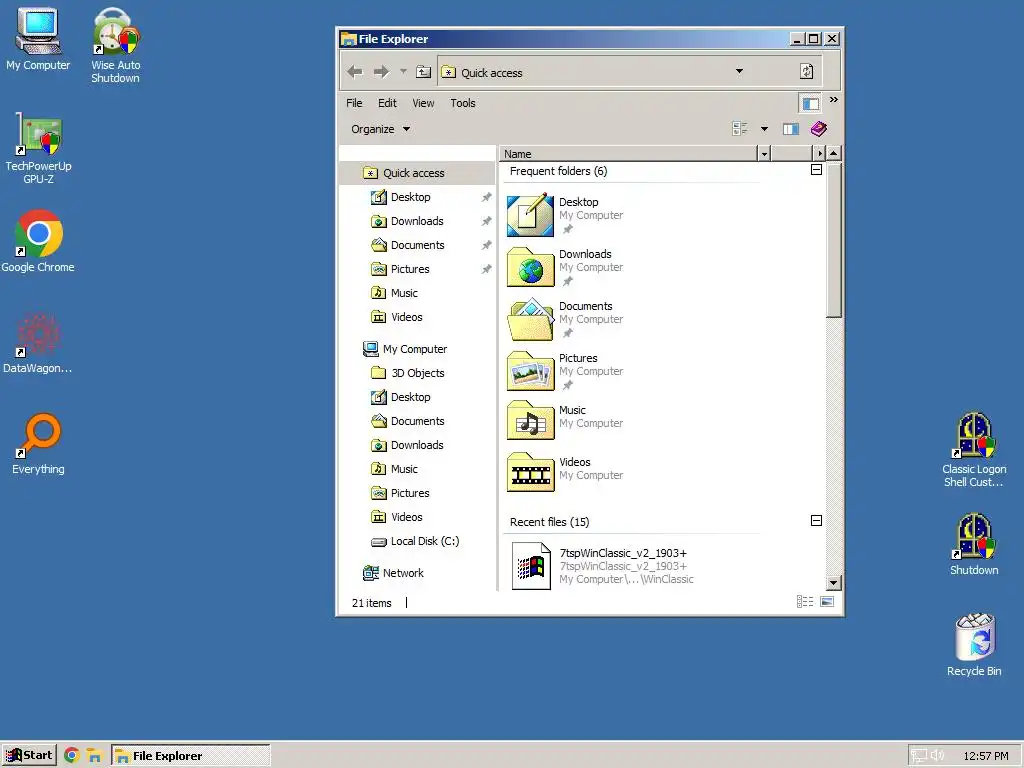Screen dimensions: 1024x768
Task: Select the Shutdown desktop shortcut
Action: point(974,545)
